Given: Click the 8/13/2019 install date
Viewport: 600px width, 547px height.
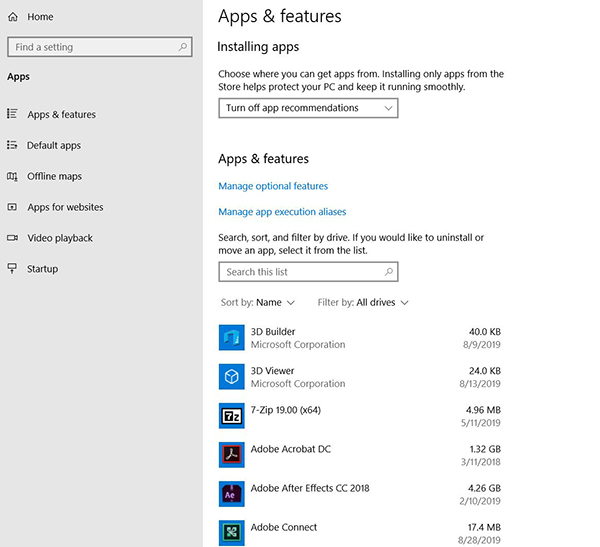Looking at the screenshot, I should pos(480,384).
